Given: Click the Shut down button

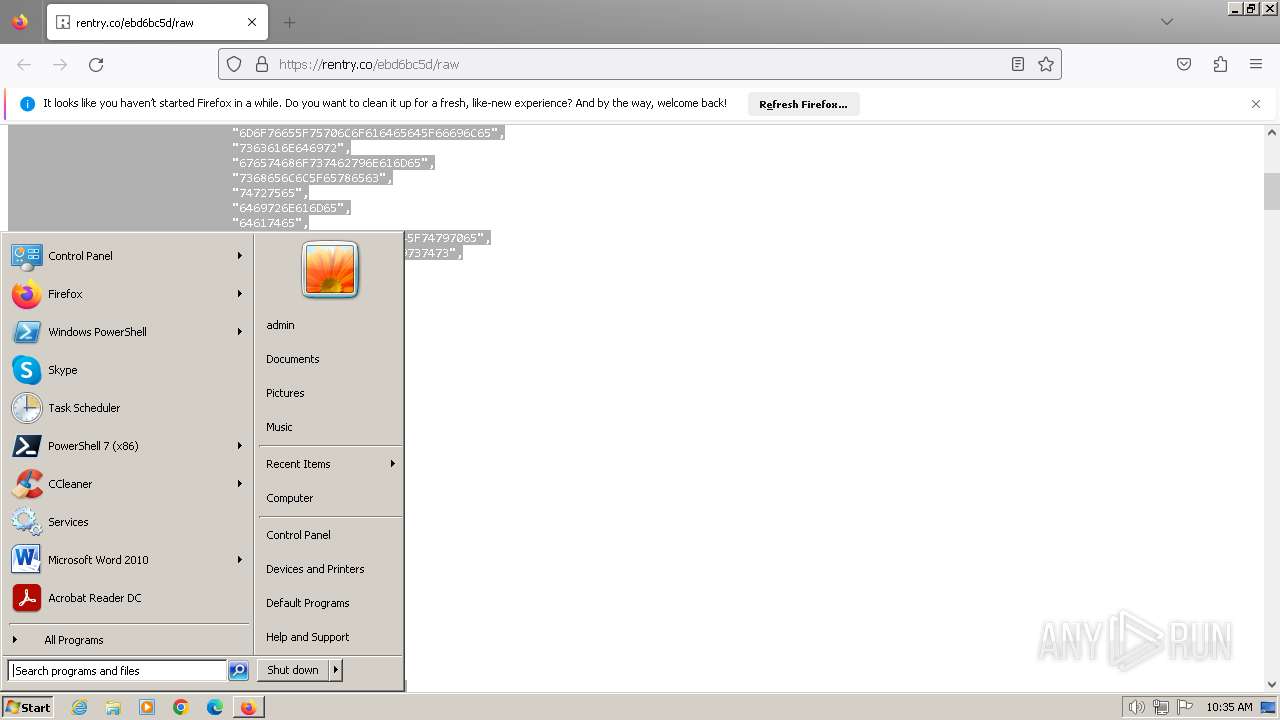Looking at the screenshot, I should click(x=293, y=670).
